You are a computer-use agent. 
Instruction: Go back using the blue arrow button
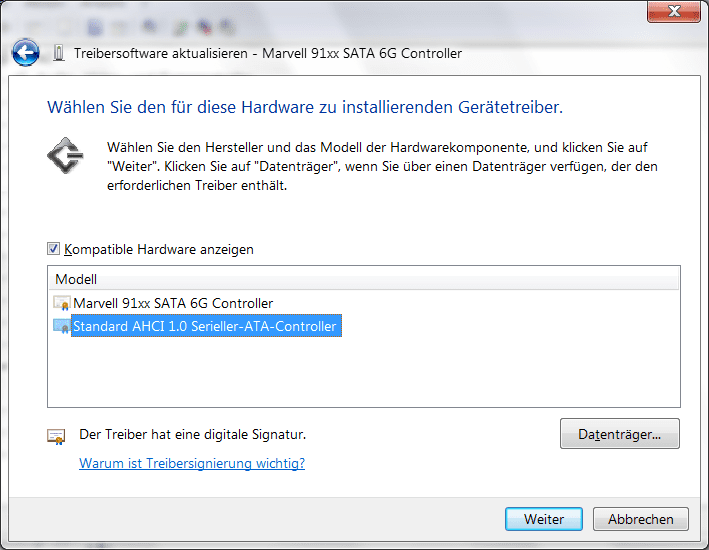click(x=26, y=53)
